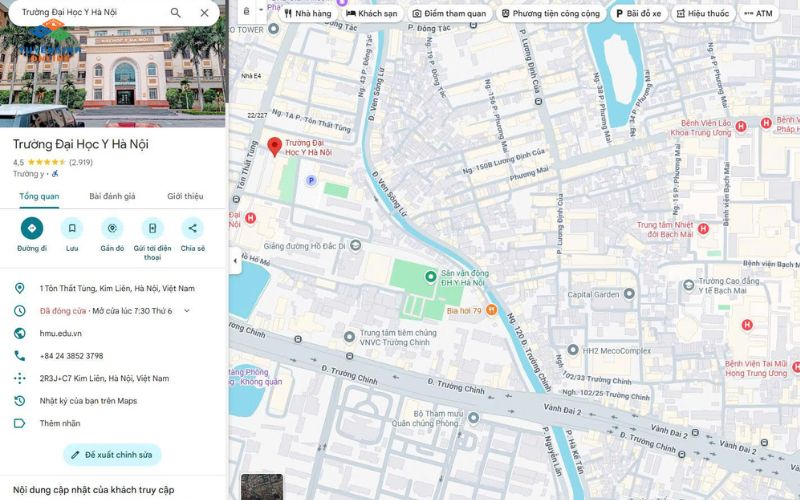Save the place with the Lưu icon
This screenshot has width=800, height=500.
72,229
